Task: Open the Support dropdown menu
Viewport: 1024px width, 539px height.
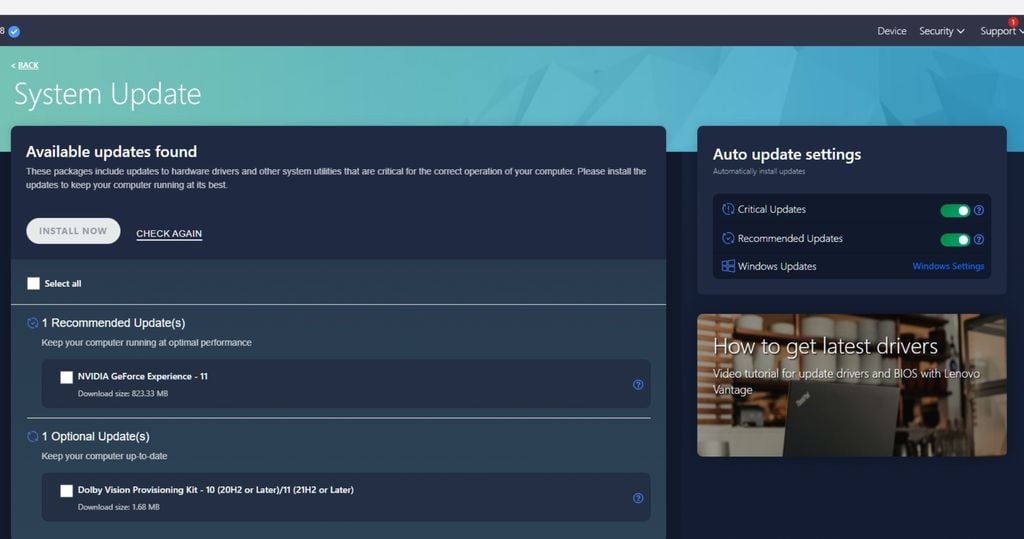Action: (x=1000, y=31)
